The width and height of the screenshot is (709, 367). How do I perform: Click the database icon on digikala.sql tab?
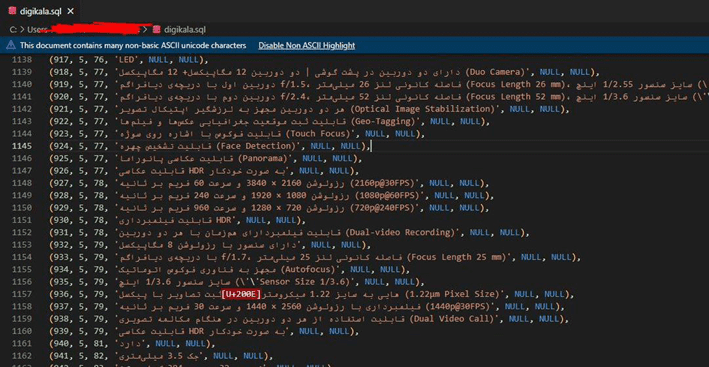(12, 12)
